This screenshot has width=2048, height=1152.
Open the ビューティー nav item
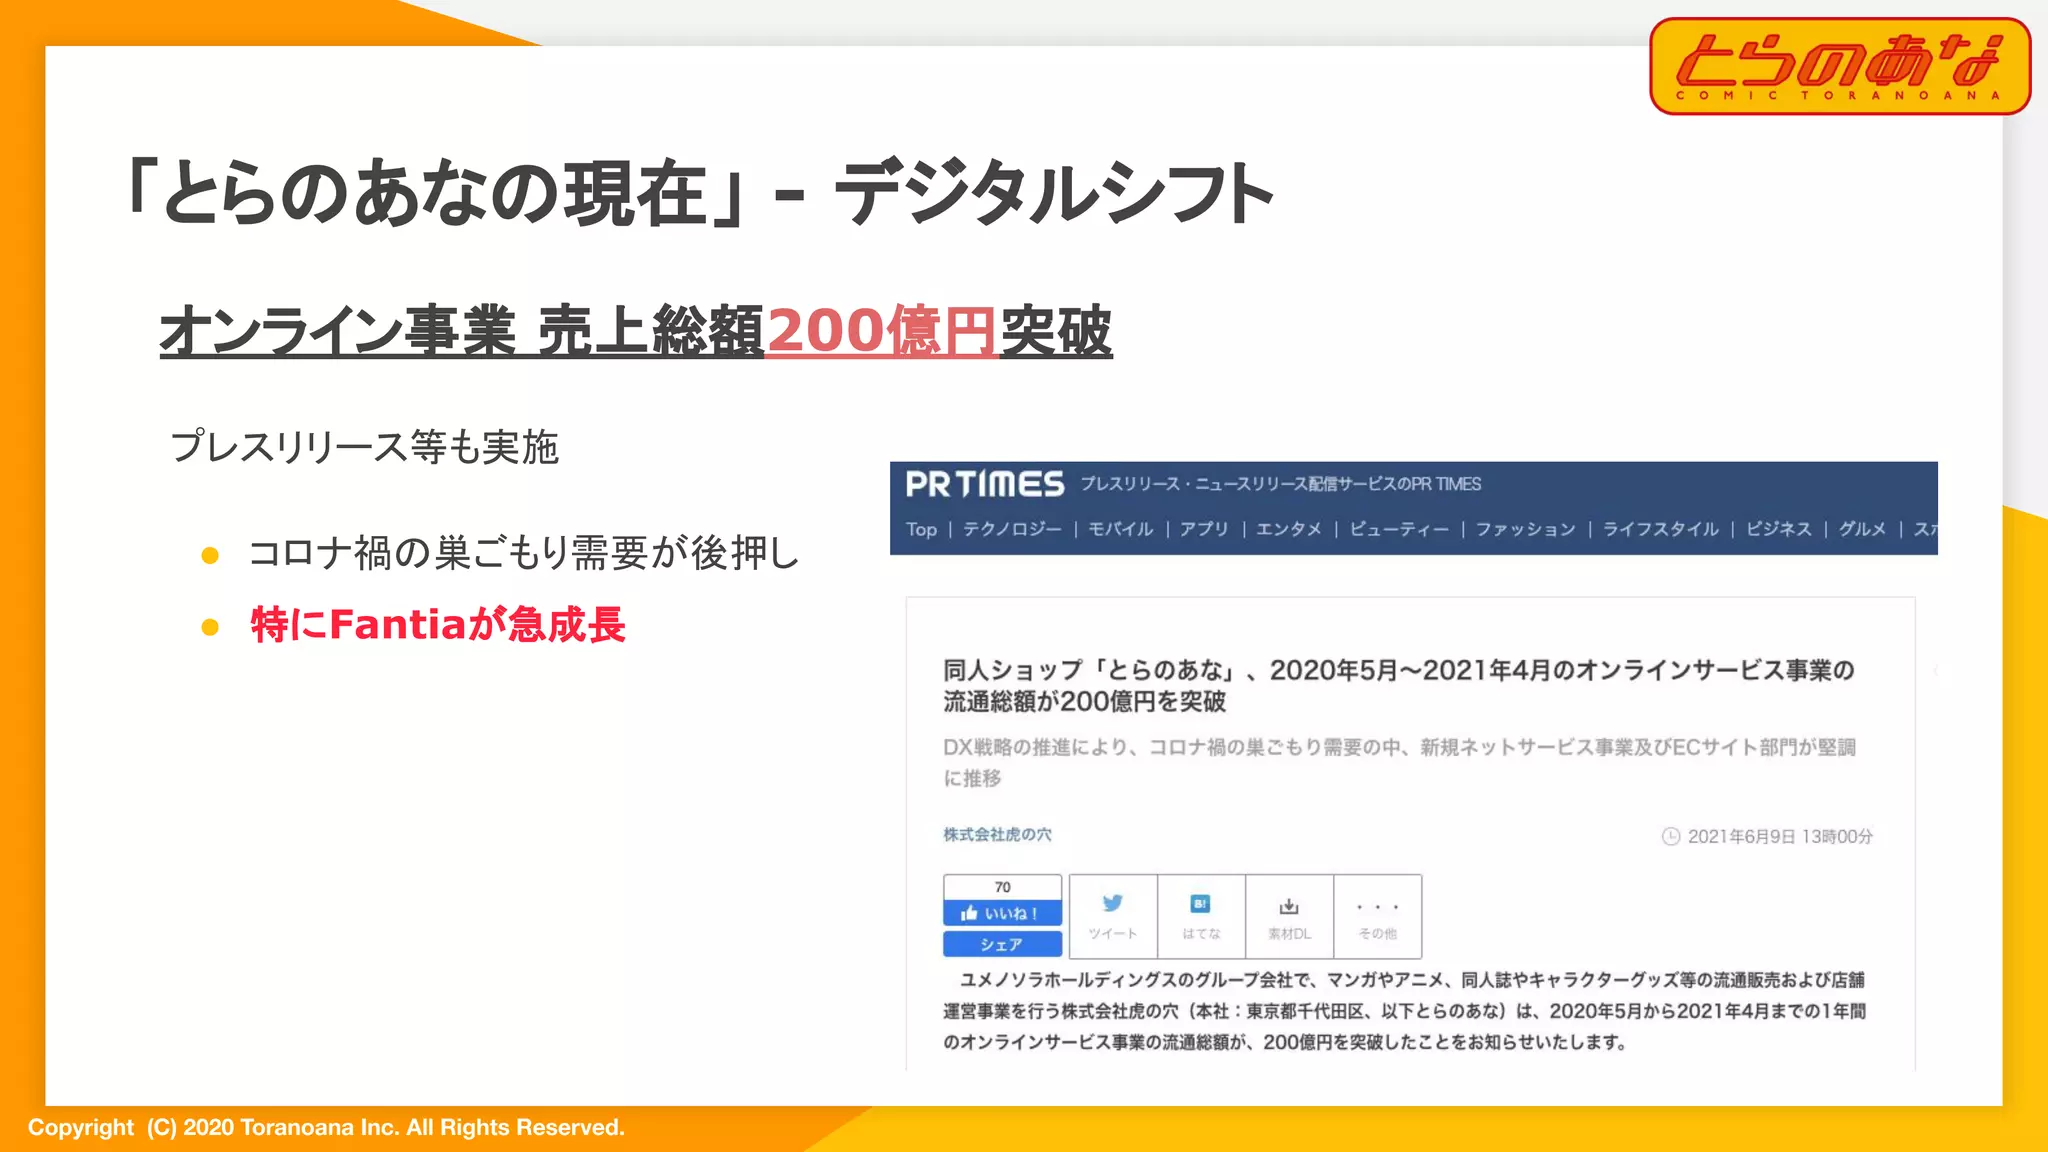pyautogui.click(x=1398, y=529)
